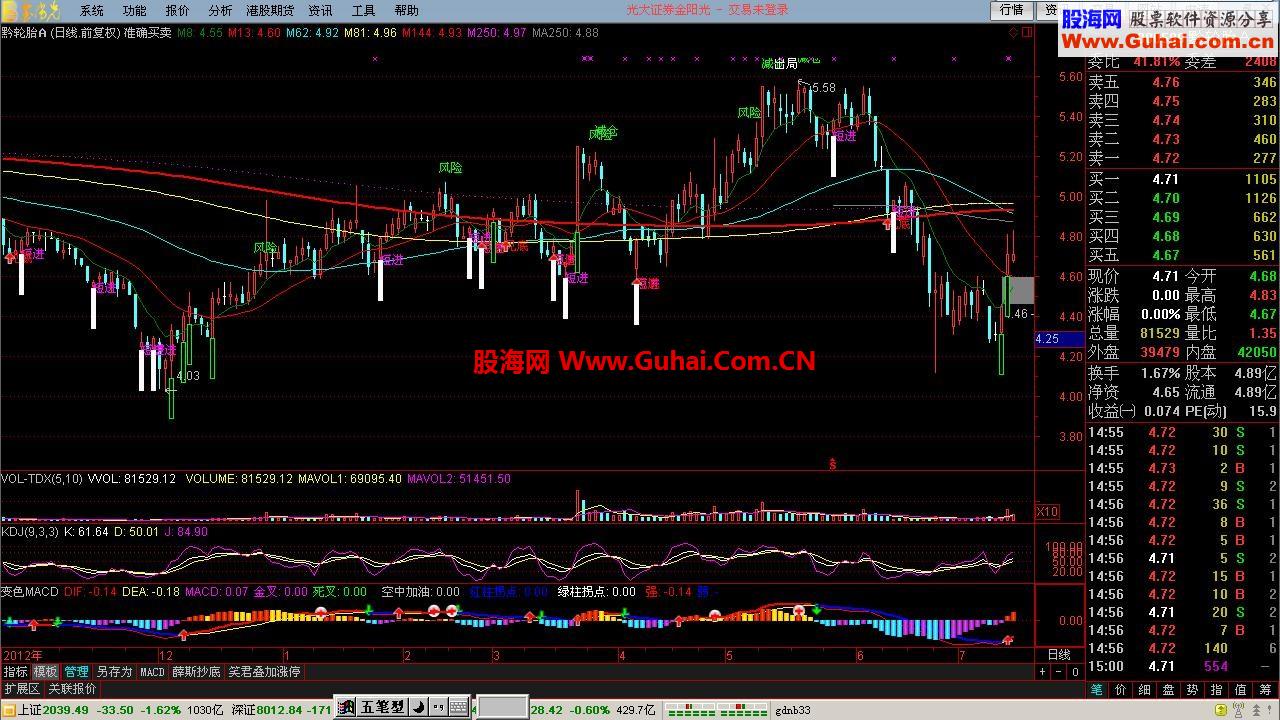Click the 4.03 low price annotation
This screenshot has width=1280, height=720.
tap(188, 376)
